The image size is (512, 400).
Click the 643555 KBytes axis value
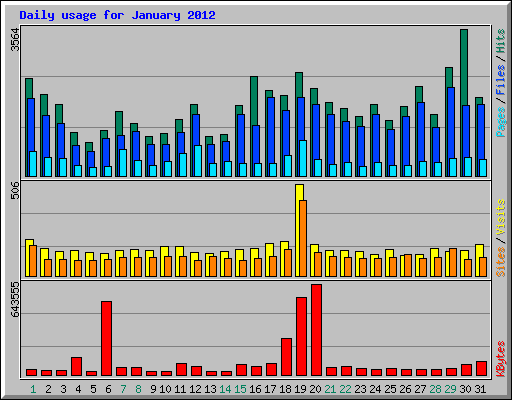point(15,299)
